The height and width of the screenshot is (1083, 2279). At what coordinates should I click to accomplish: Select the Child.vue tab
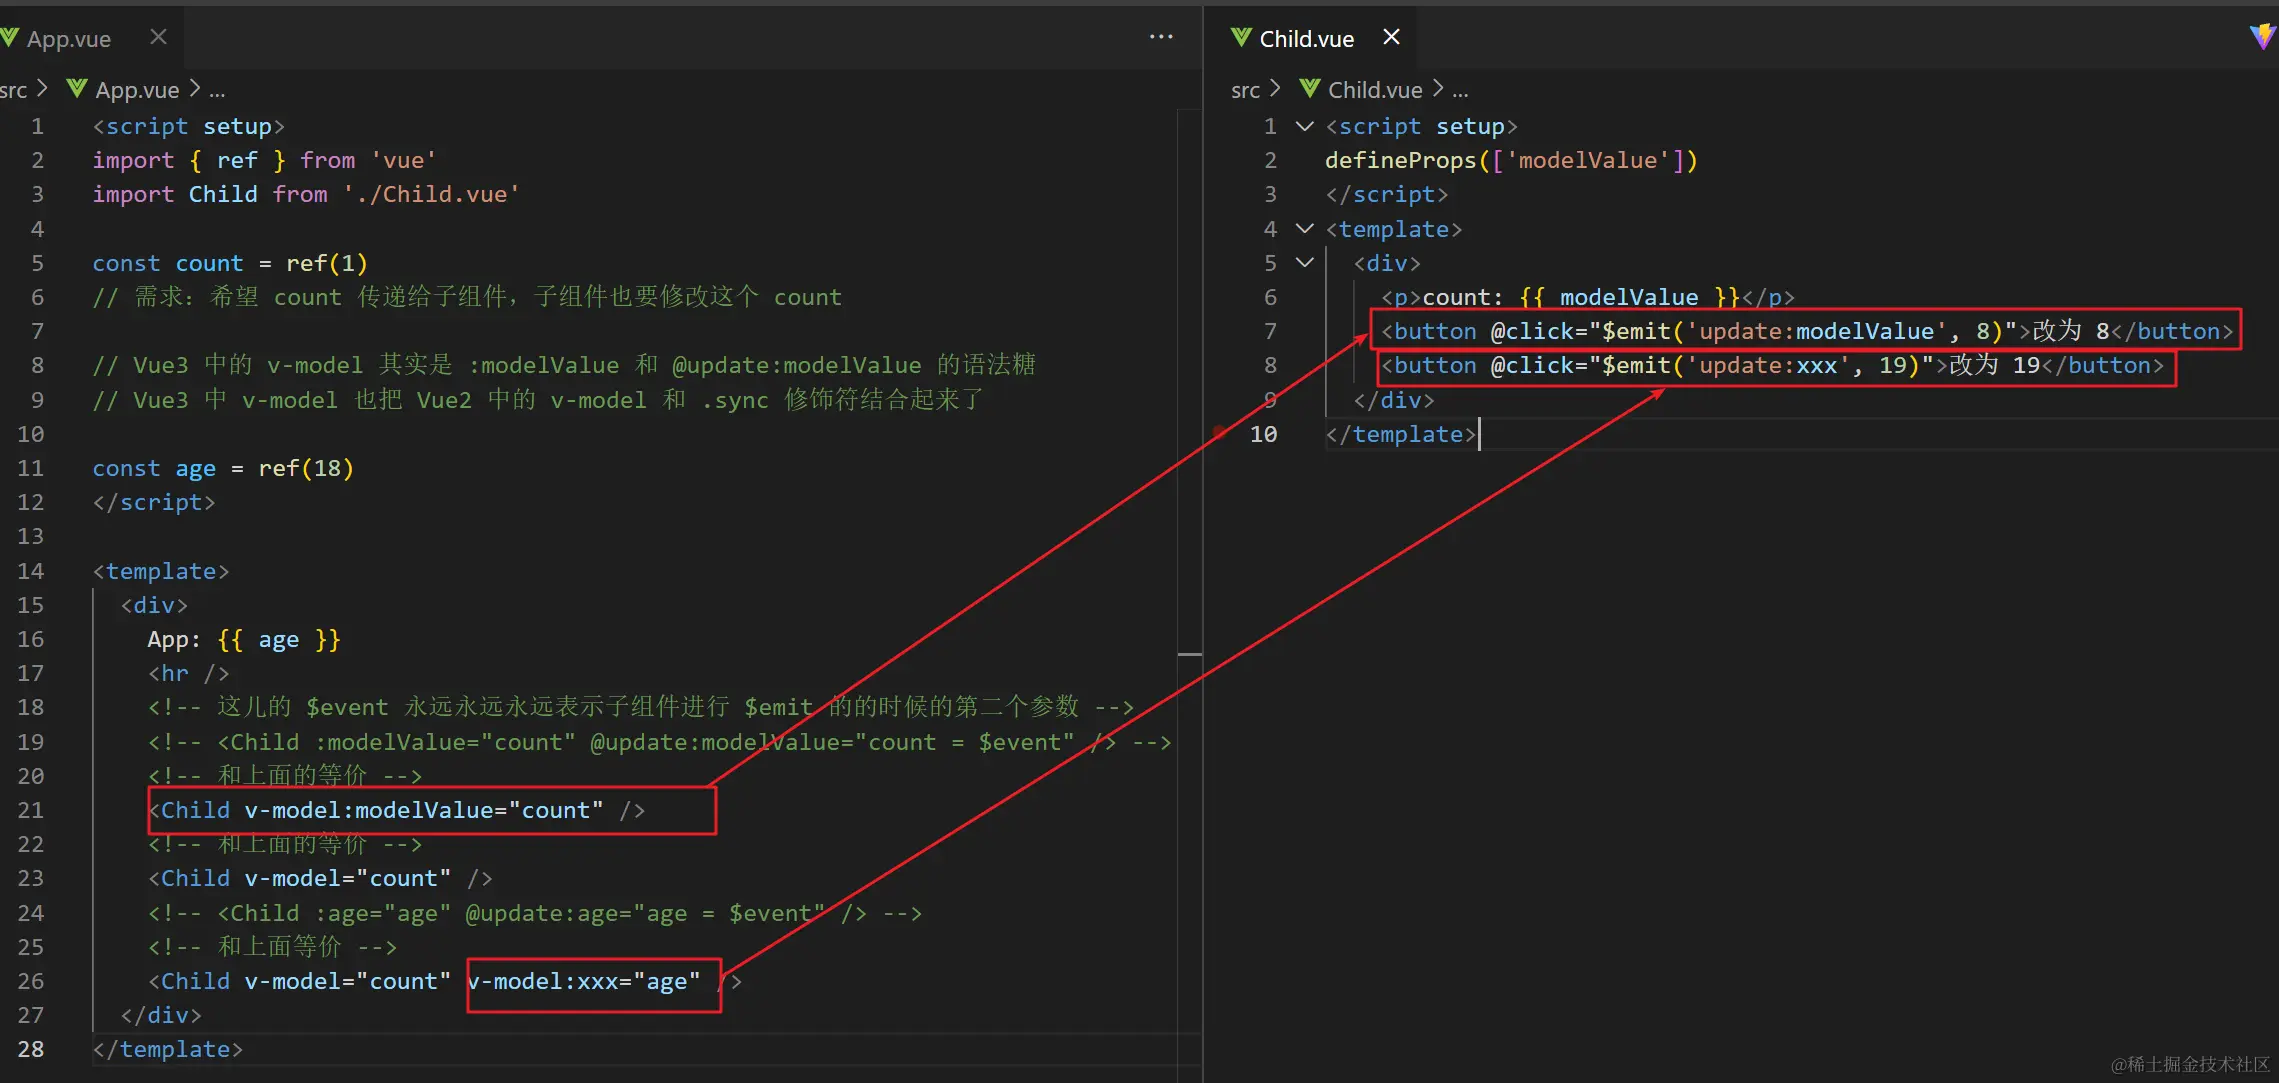(x=1306, y=39)
